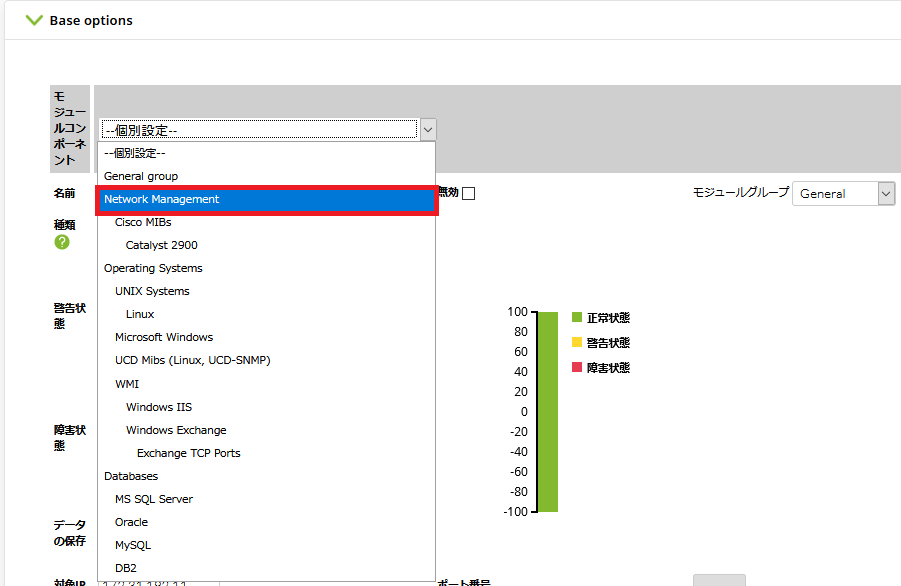Click the 警告状態 yellow legend swatch

point(577,342)
